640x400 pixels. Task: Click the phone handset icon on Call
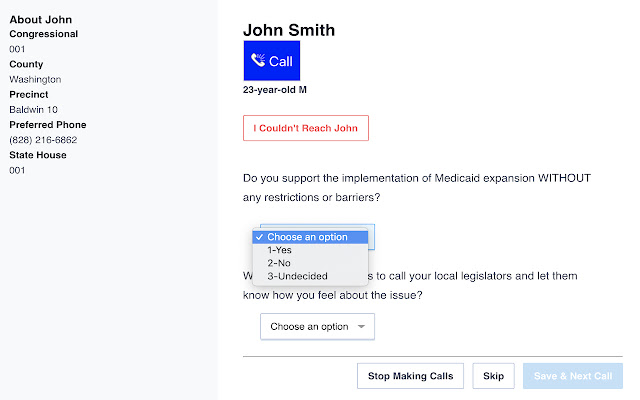[x=258, y=61]
